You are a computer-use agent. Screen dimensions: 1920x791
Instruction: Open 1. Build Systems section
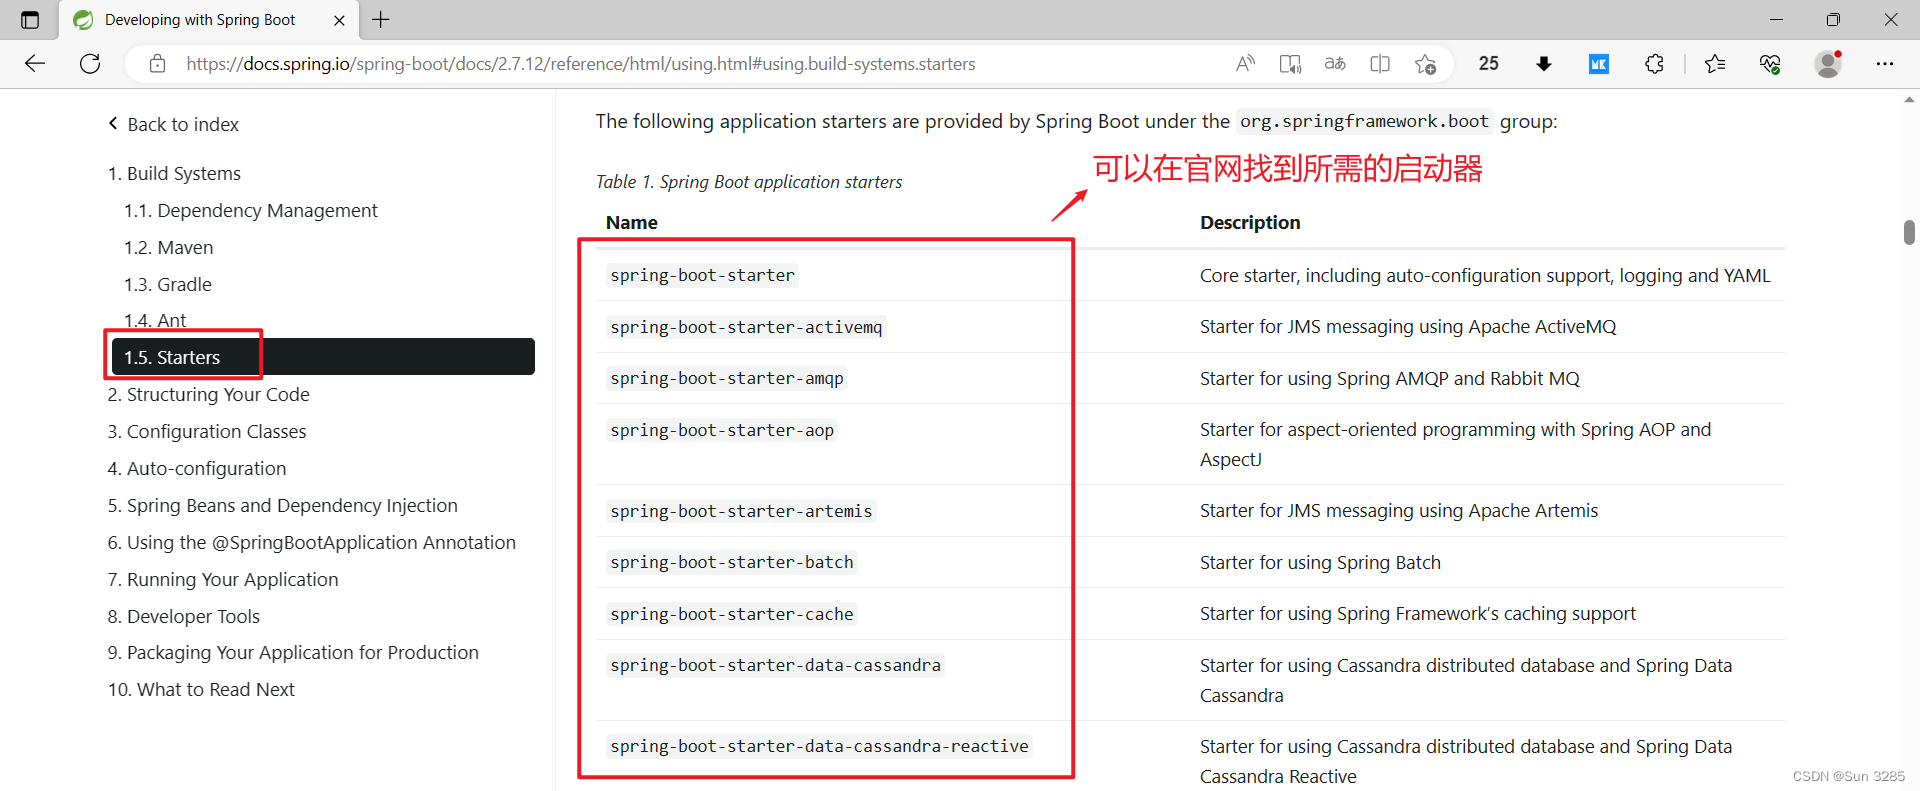tap(174, 173)
